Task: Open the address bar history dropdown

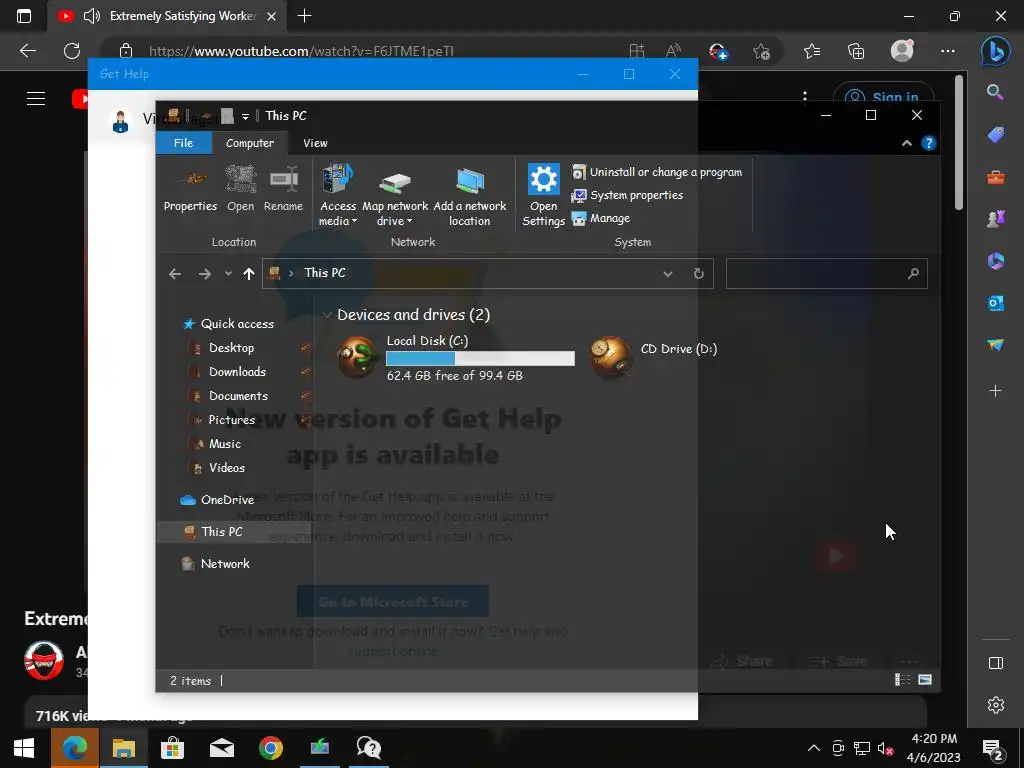Action: (x=667, y=274)
